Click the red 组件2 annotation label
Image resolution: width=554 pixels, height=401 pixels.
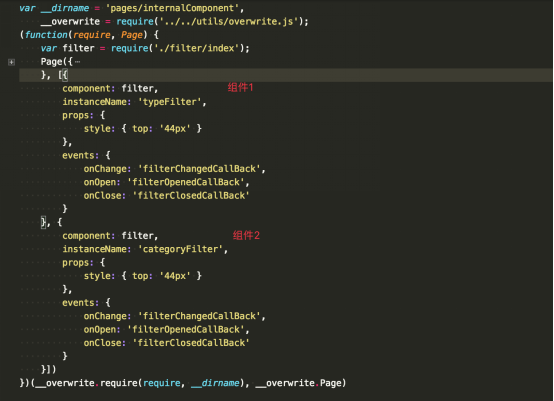(246, 235)
